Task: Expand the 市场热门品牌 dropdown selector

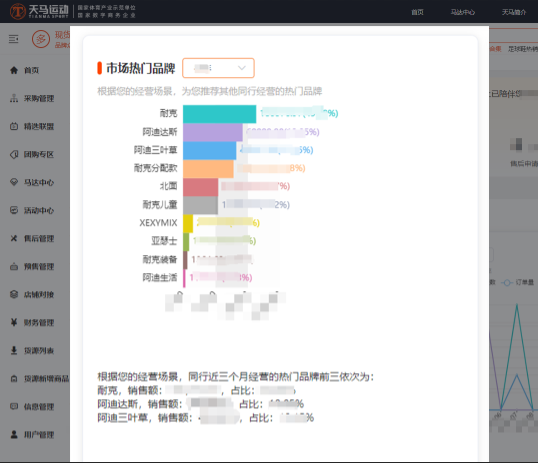Action: tap(218, 68)
